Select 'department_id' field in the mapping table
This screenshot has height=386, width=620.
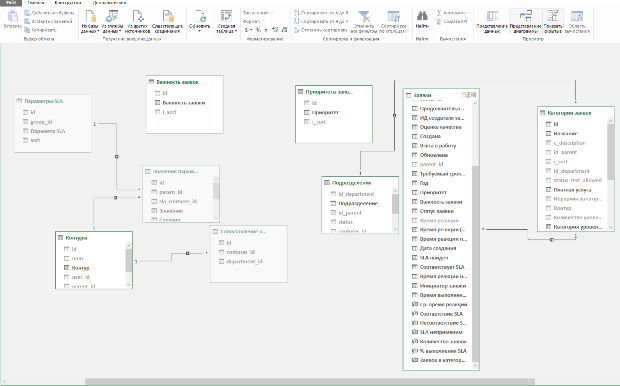coord(244,261)
